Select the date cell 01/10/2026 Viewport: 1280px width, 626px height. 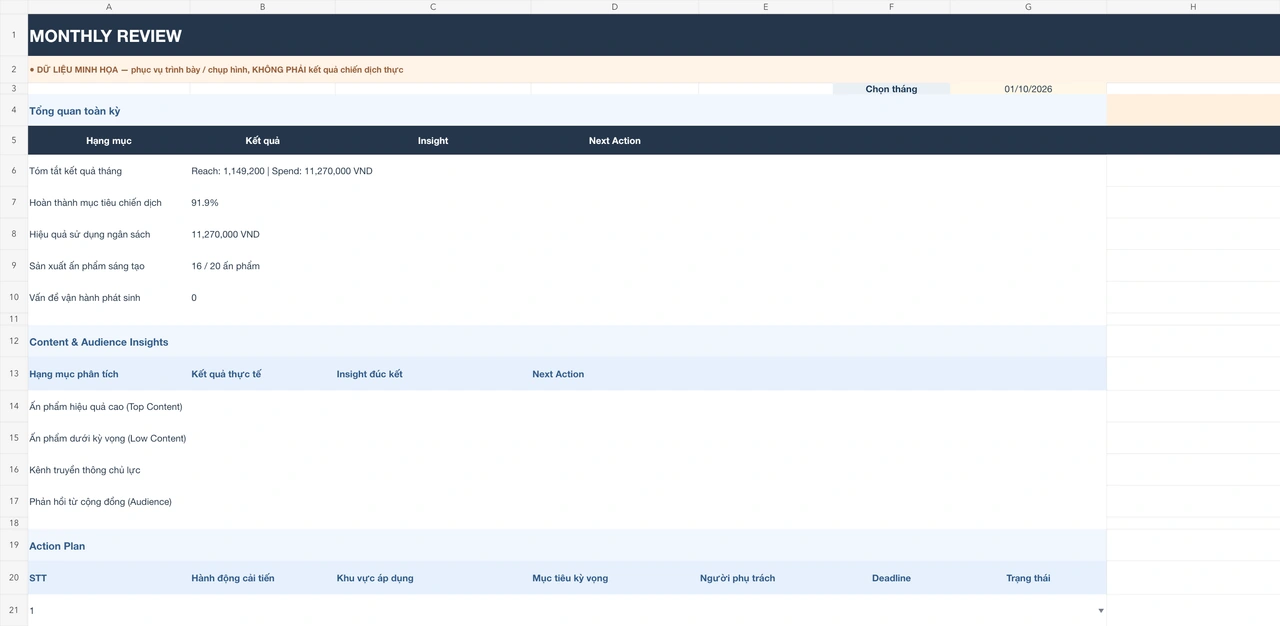1028,89
